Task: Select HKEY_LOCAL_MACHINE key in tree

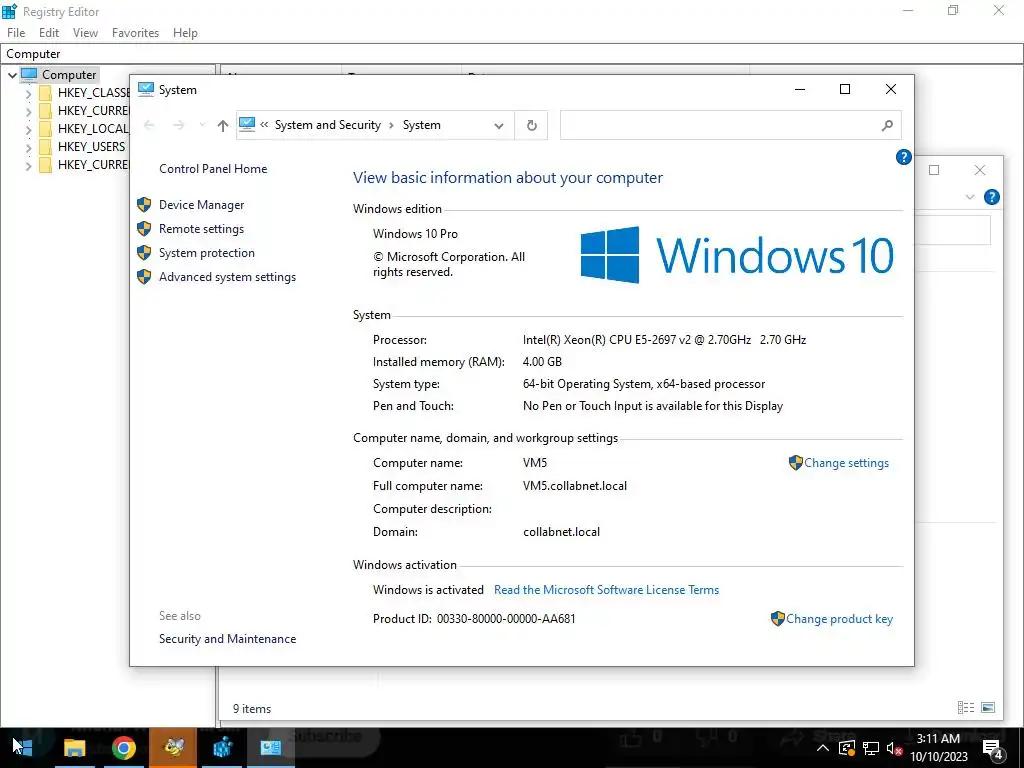Action: pos(93,129)
